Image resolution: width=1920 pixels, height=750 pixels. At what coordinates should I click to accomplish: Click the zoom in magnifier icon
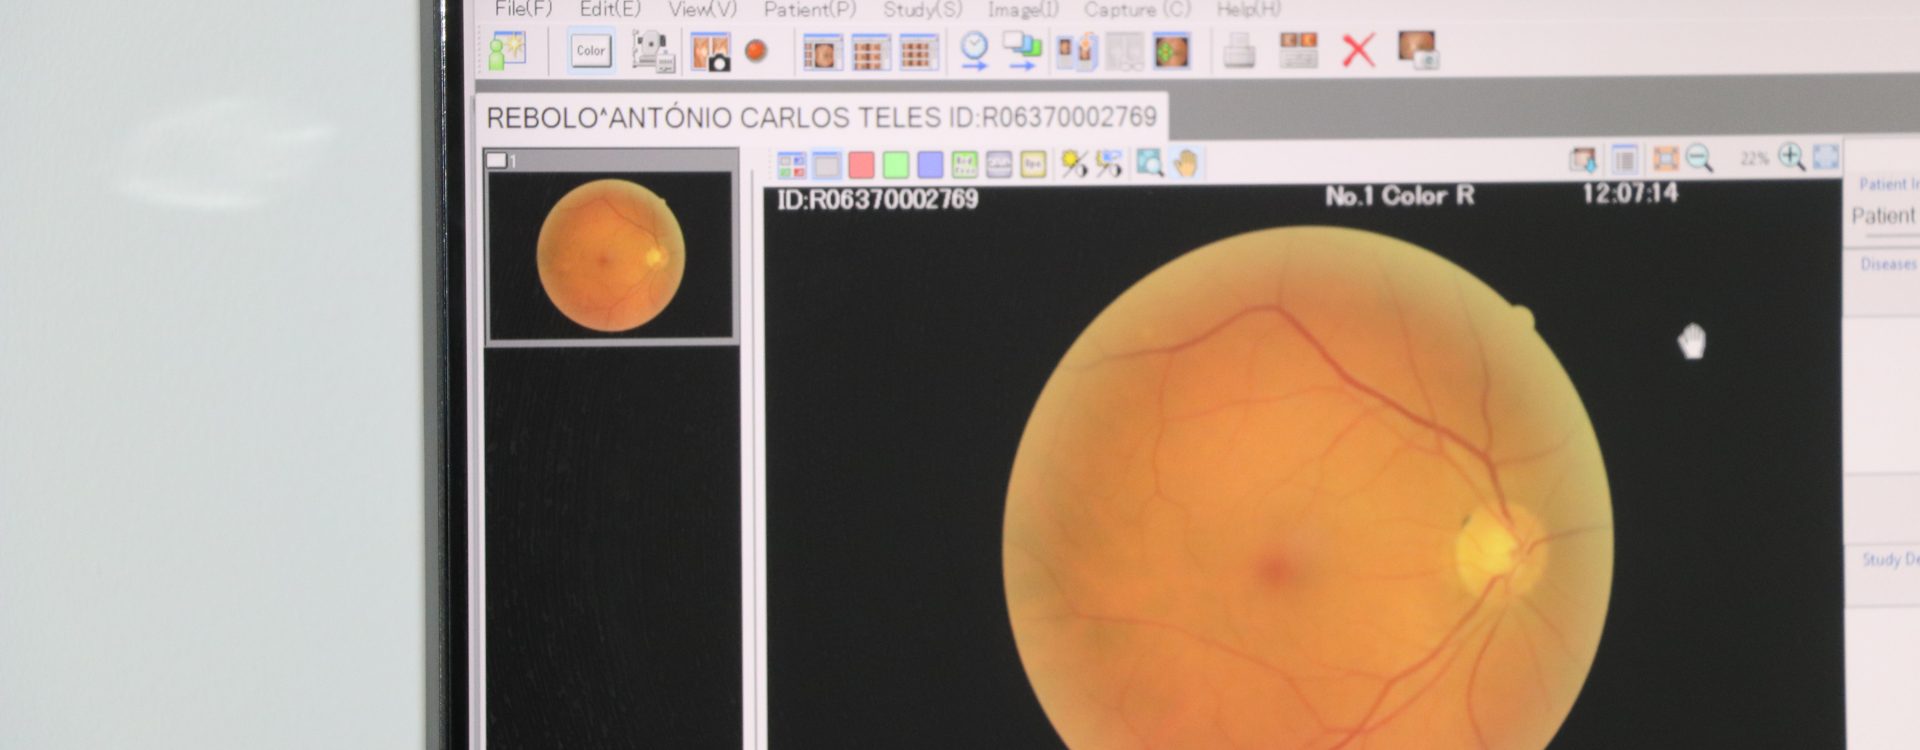point(1791,157)
